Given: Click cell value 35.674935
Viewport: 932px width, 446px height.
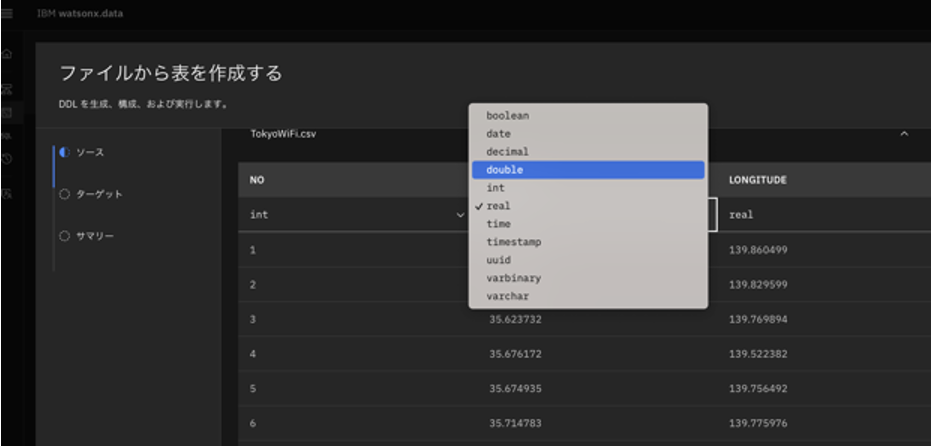Looking at the screenshot, I should click(x=515, y=389).
